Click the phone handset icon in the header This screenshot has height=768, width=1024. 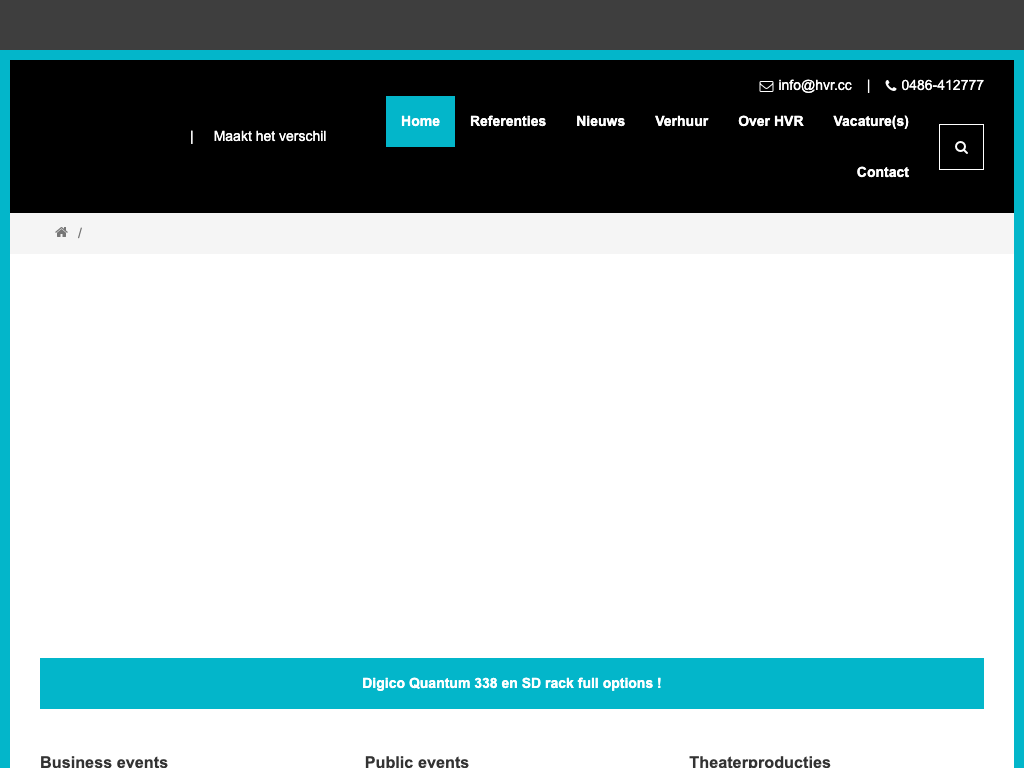[891, 86]
